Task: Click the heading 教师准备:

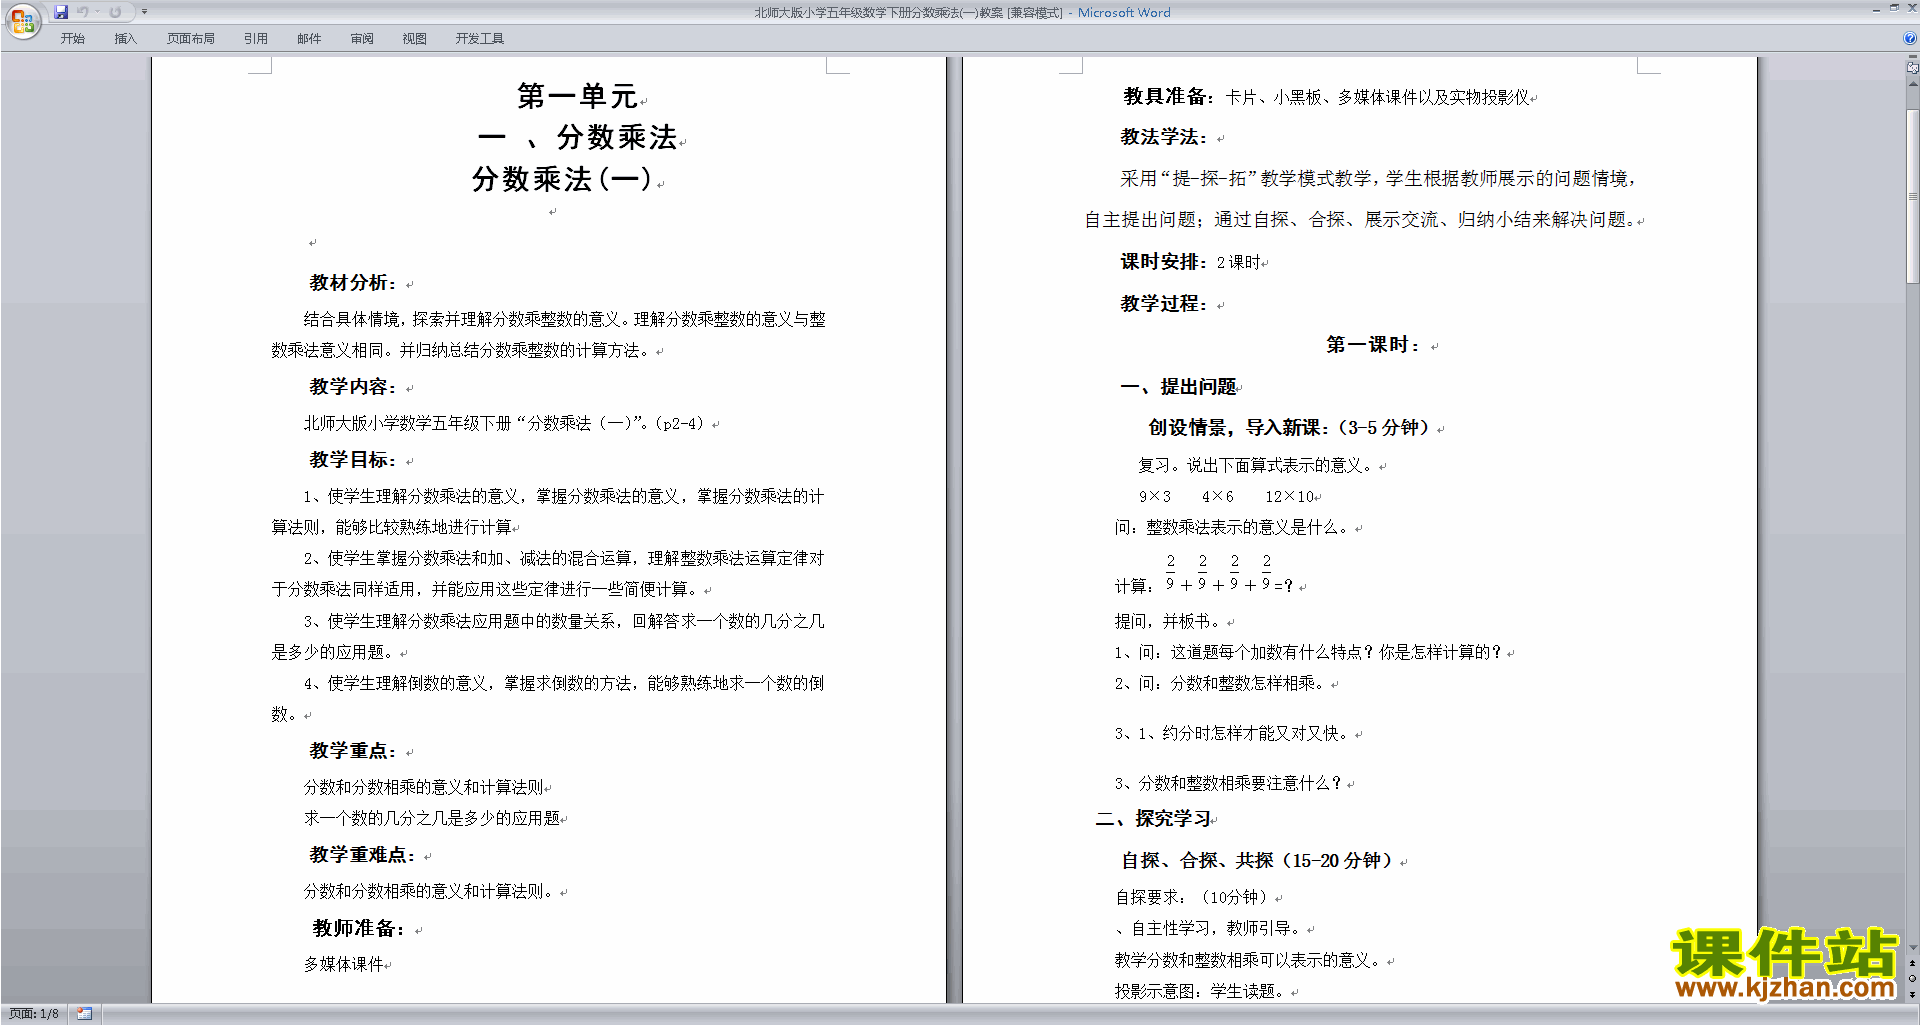Action: [359, 929]
